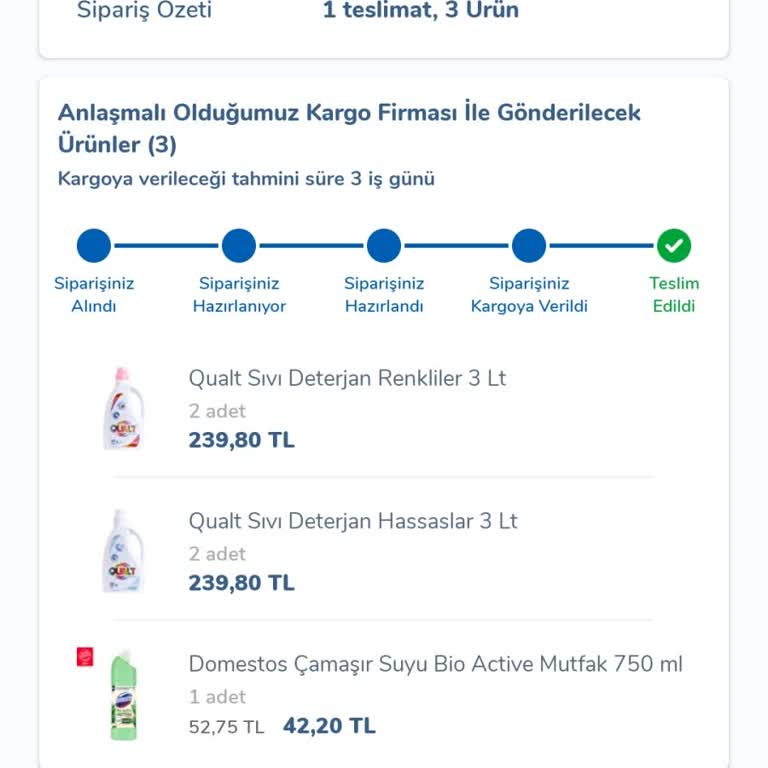Image resolution: width=768 pixels, height=768 pixels.
Task: Click the Sipariş Özeti label
Action: [x=144, y=12]
